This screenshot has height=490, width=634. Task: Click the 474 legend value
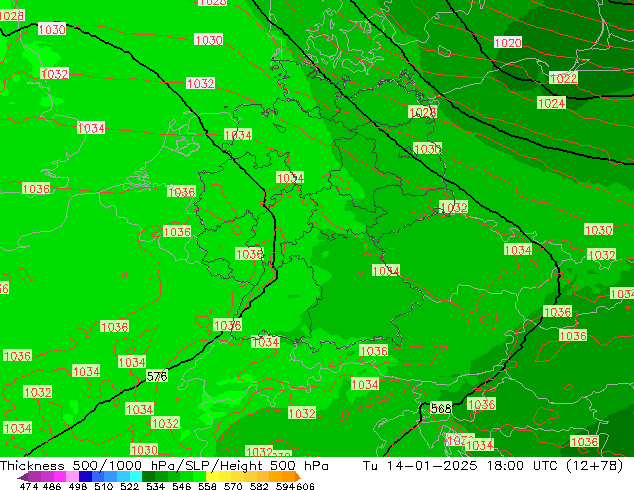(29, 486)
